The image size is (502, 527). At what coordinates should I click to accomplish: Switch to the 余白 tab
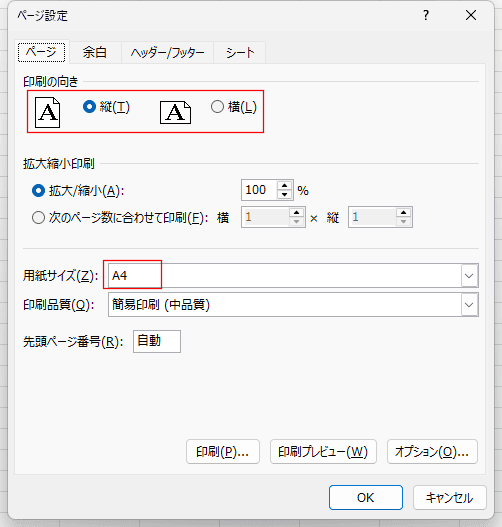click(95, 52)
